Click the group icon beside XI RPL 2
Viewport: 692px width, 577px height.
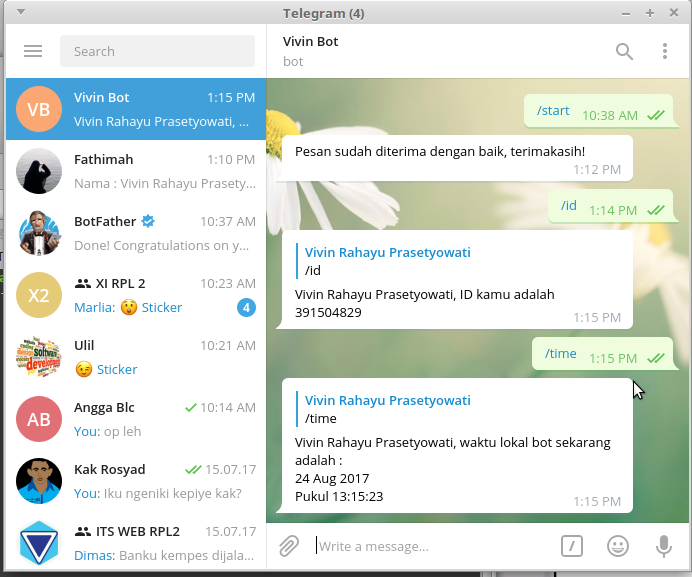[x=83, y=283]
